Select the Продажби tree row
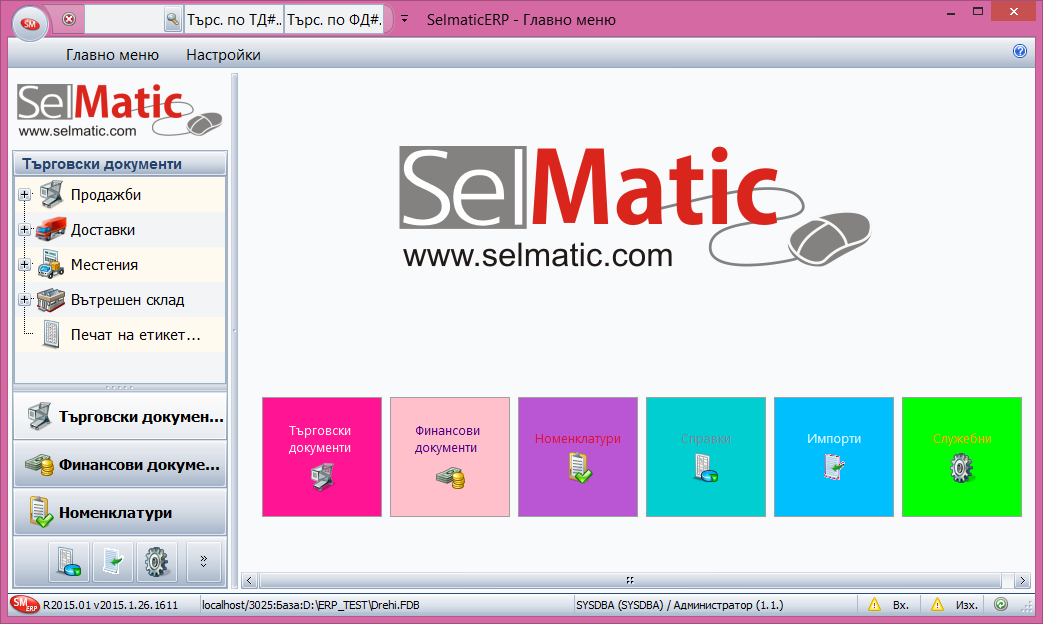This screenshot has width=1043, height=624. (120, 194)
